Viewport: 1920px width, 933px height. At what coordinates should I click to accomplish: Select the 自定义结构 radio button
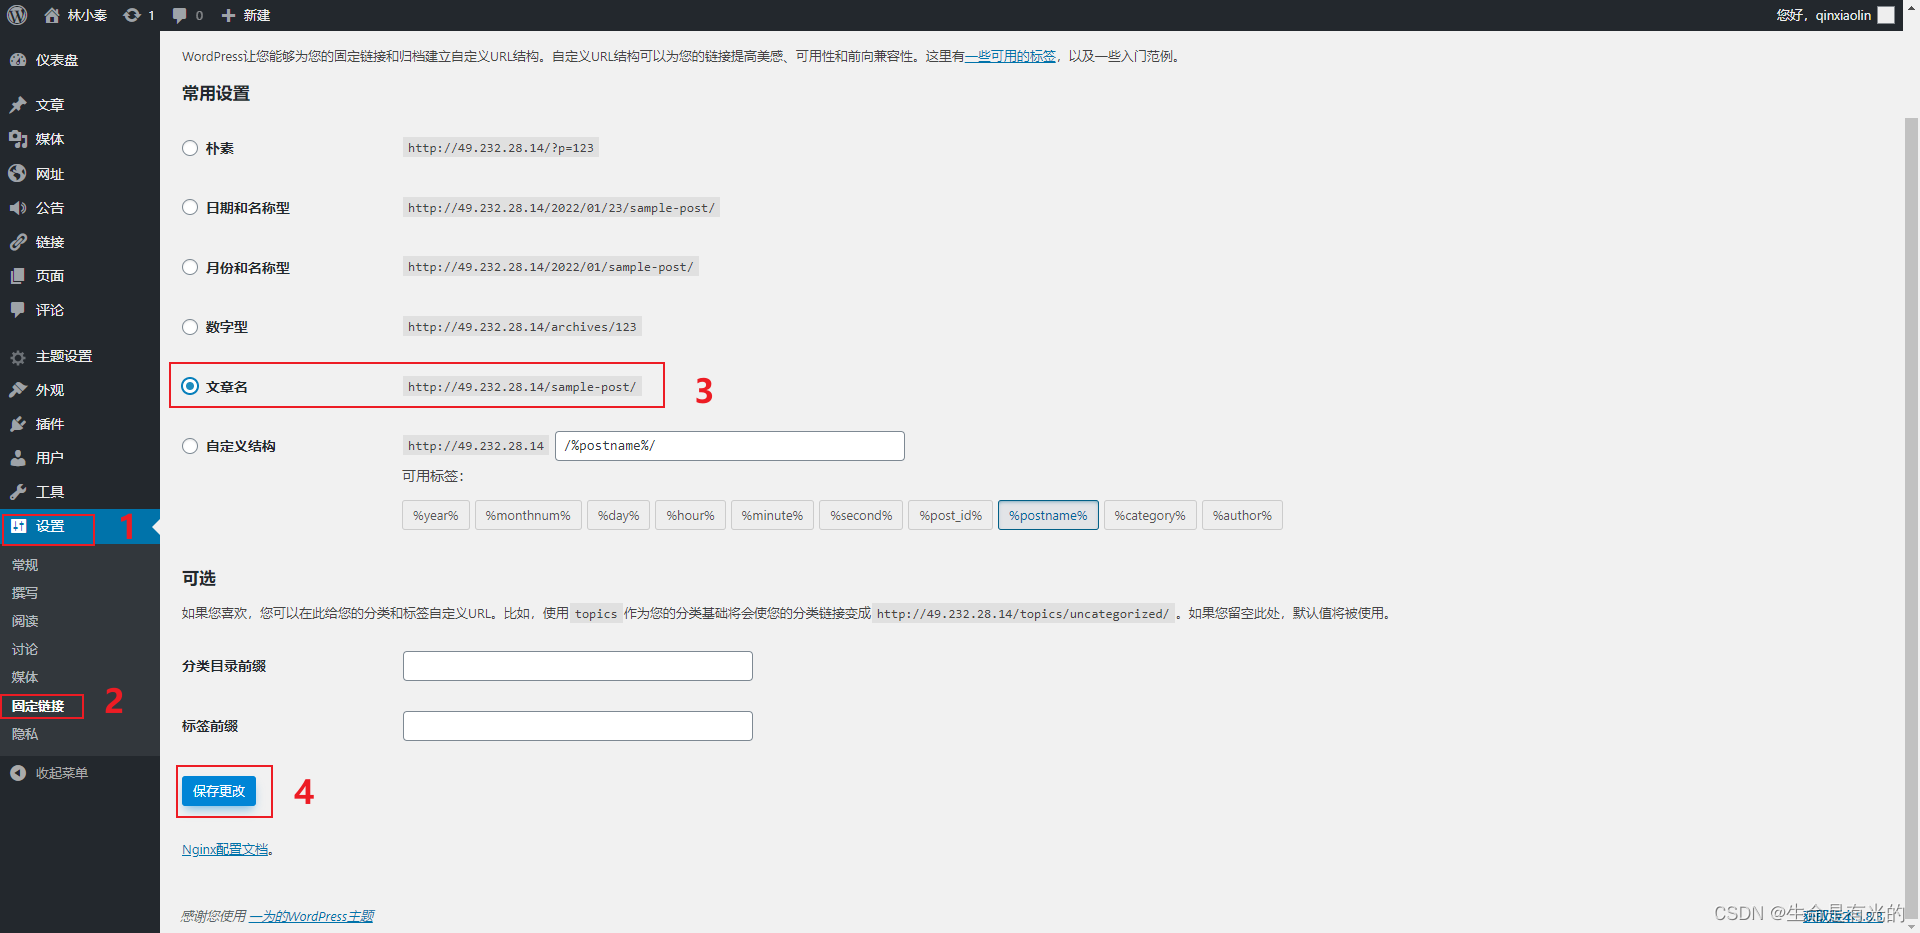click(x=190, y=446)
